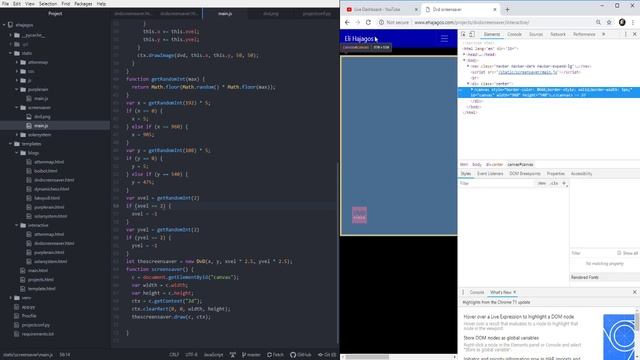Switch to the Network tab in DevTools
Image resolution: width=640 pixels, height=360 pixels.
point(558,34)
